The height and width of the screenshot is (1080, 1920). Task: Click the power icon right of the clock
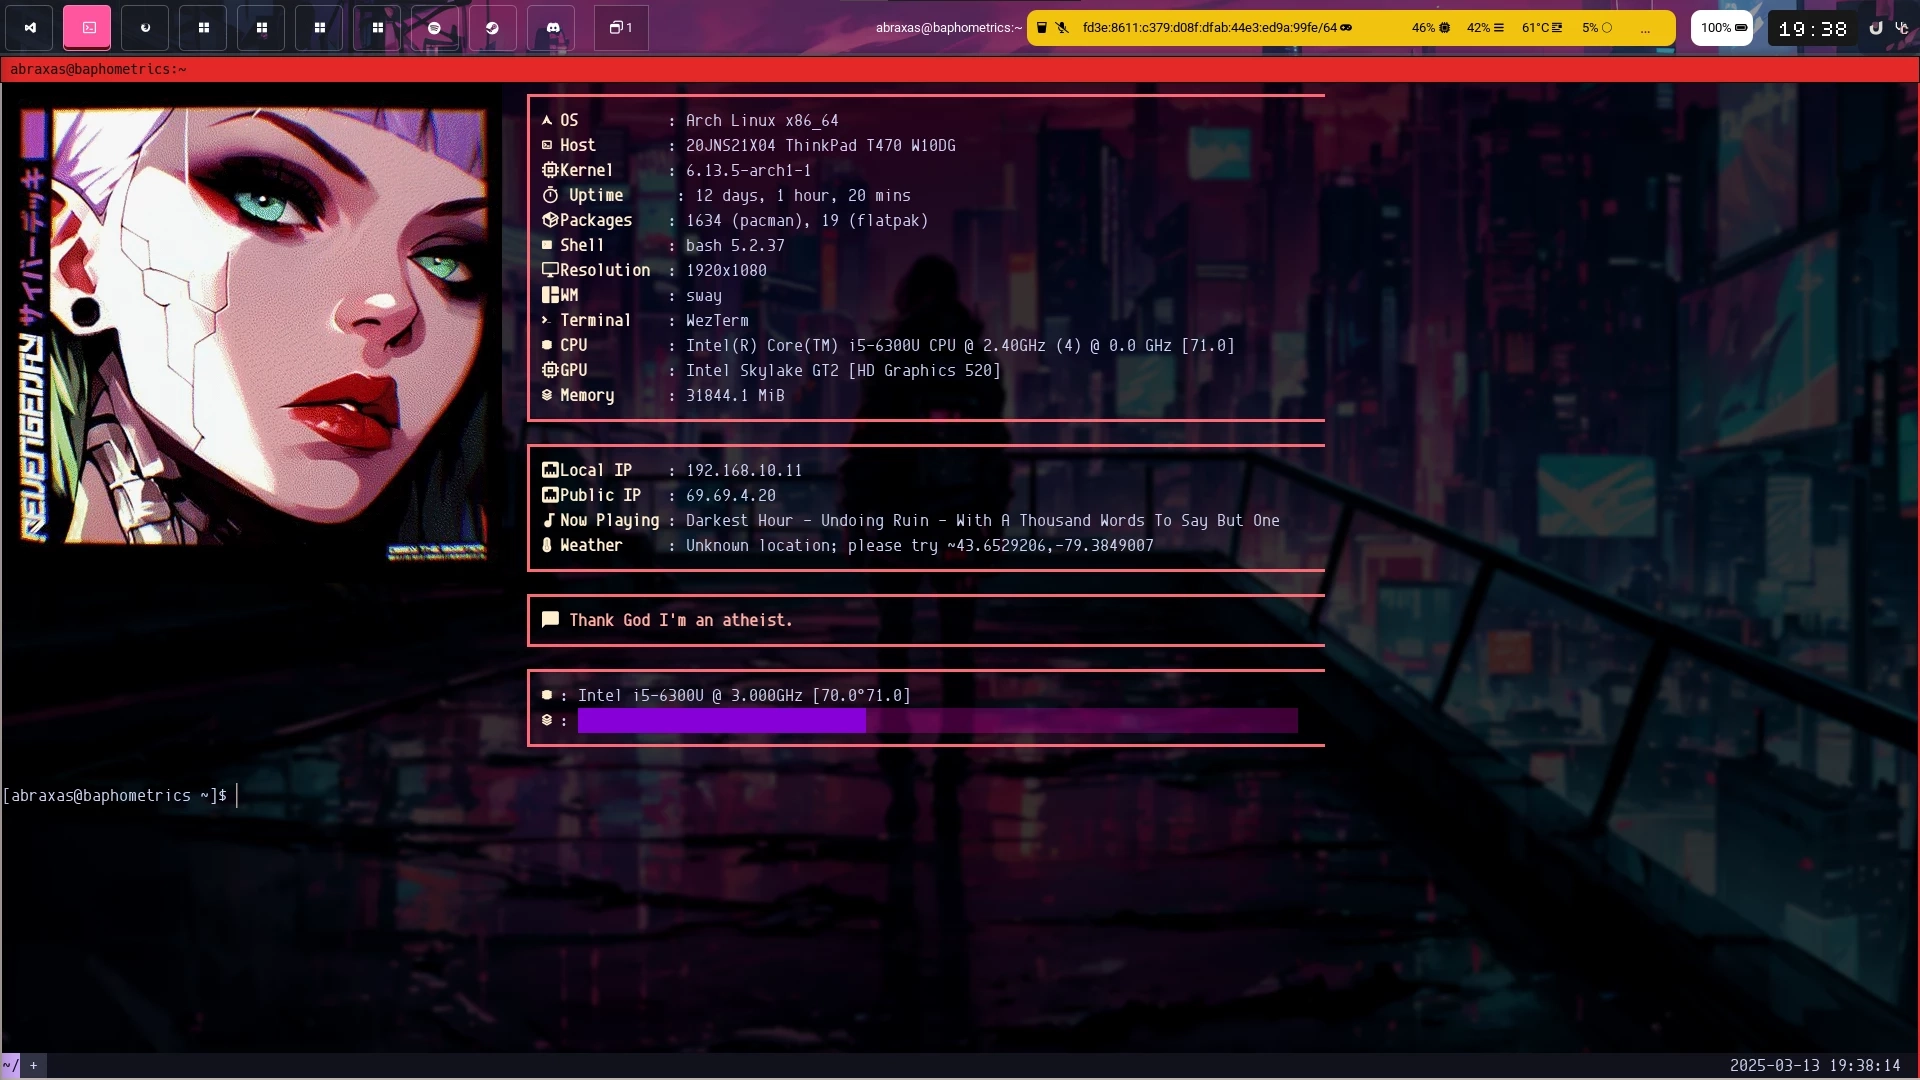1876,28
